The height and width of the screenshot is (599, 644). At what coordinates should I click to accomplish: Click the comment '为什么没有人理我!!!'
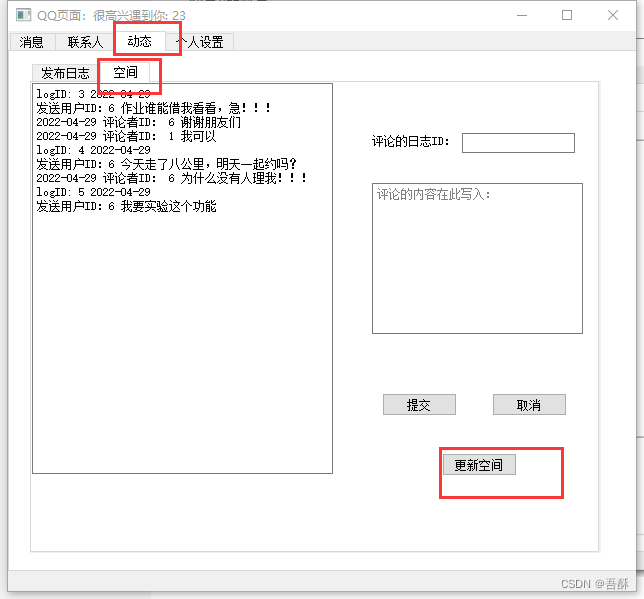pos(244,178)
